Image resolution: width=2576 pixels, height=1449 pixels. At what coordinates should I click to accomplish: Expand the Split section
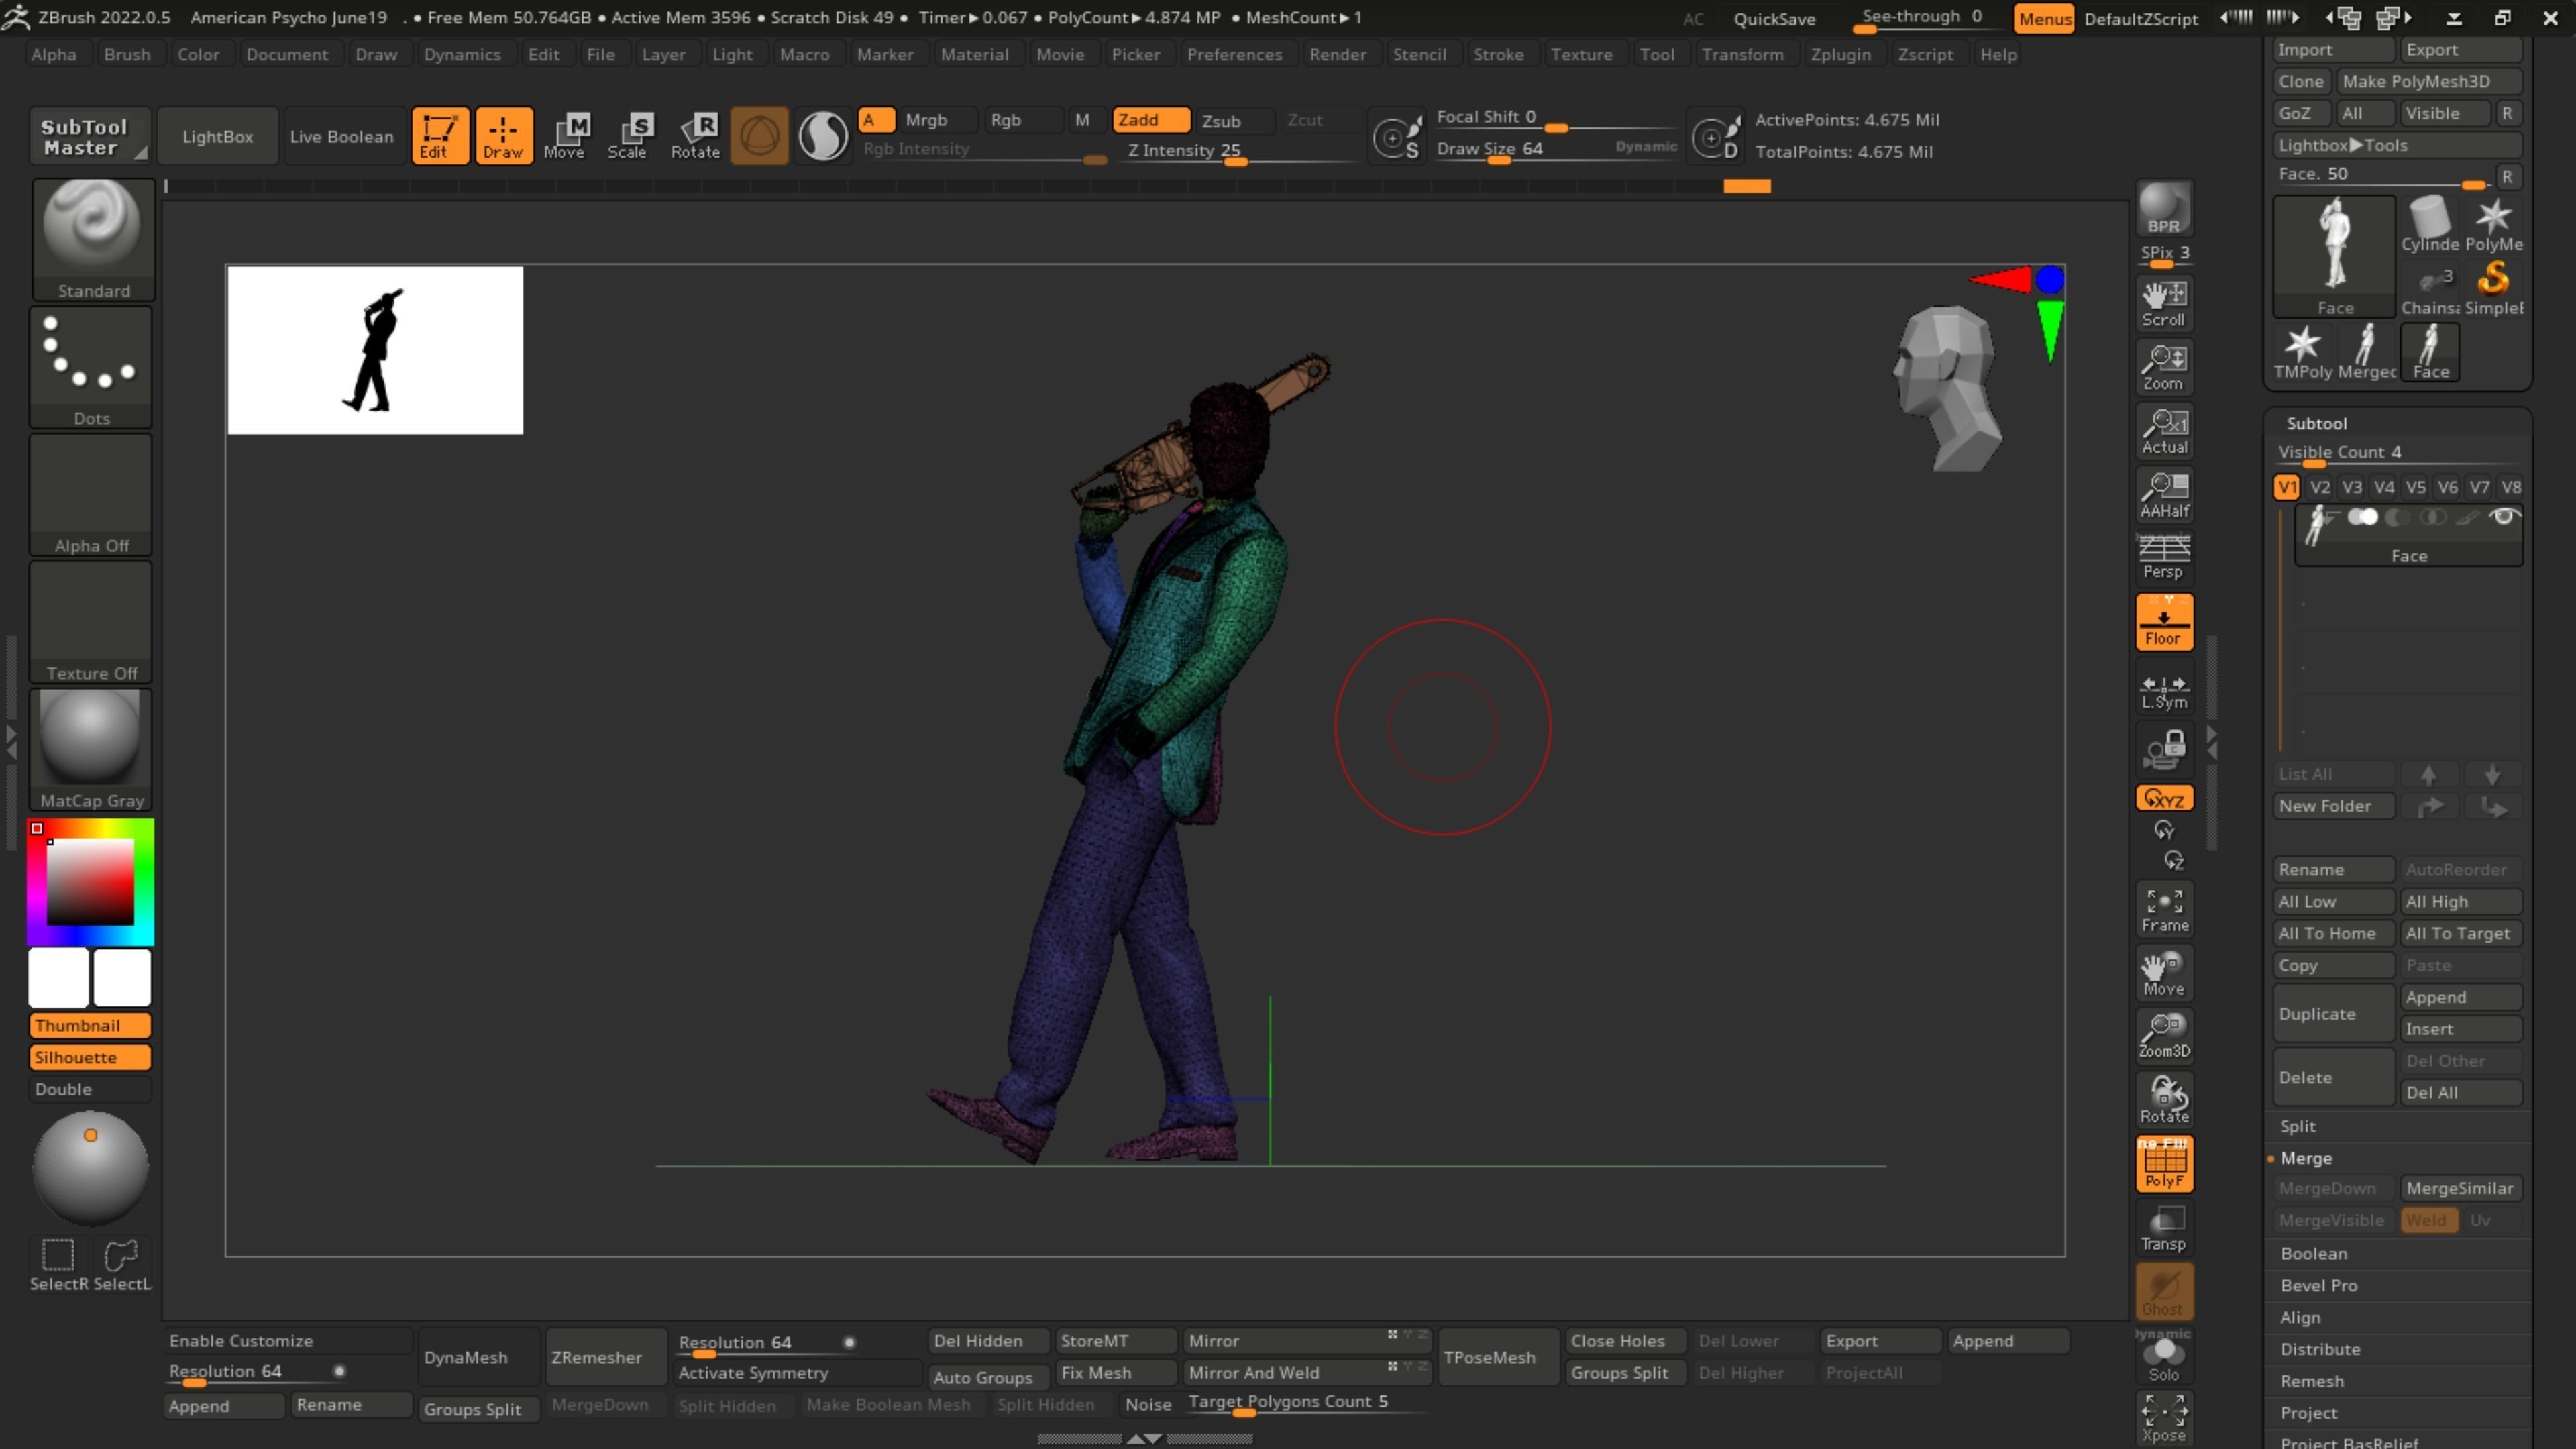tap(2298, 1126)
